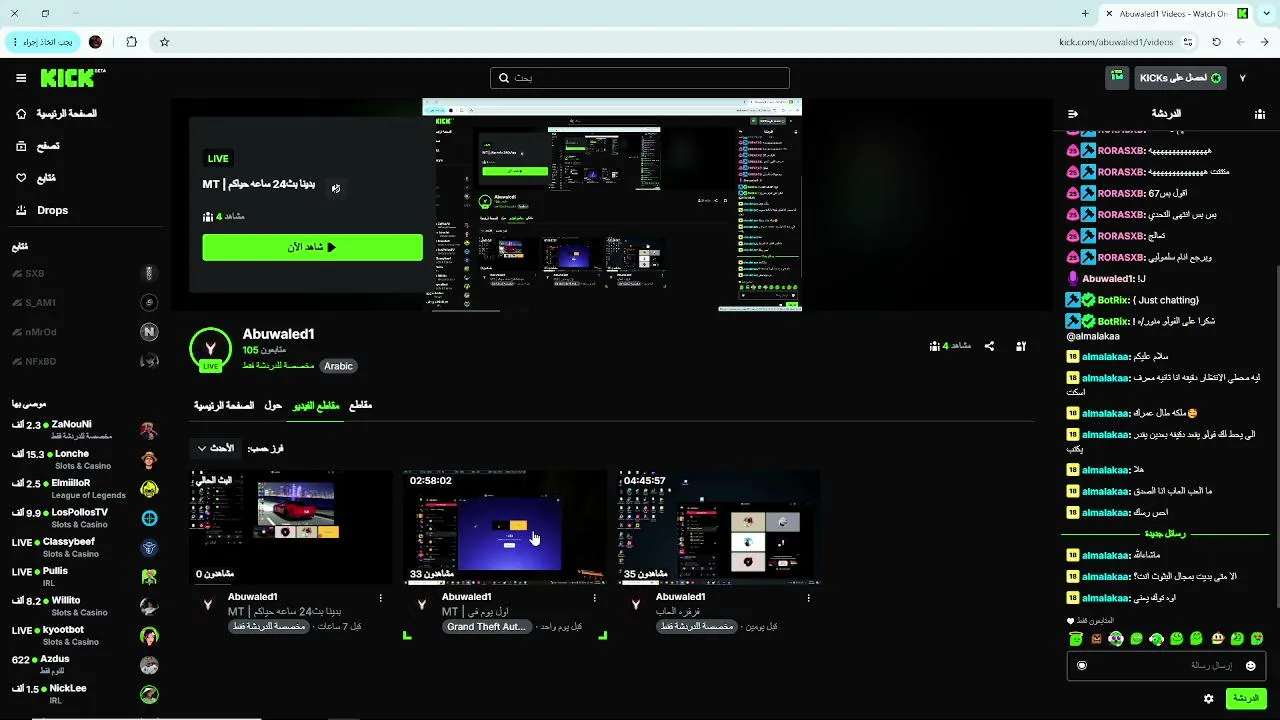Open the gift shop icon beside KICKs button

(1117, 77)
